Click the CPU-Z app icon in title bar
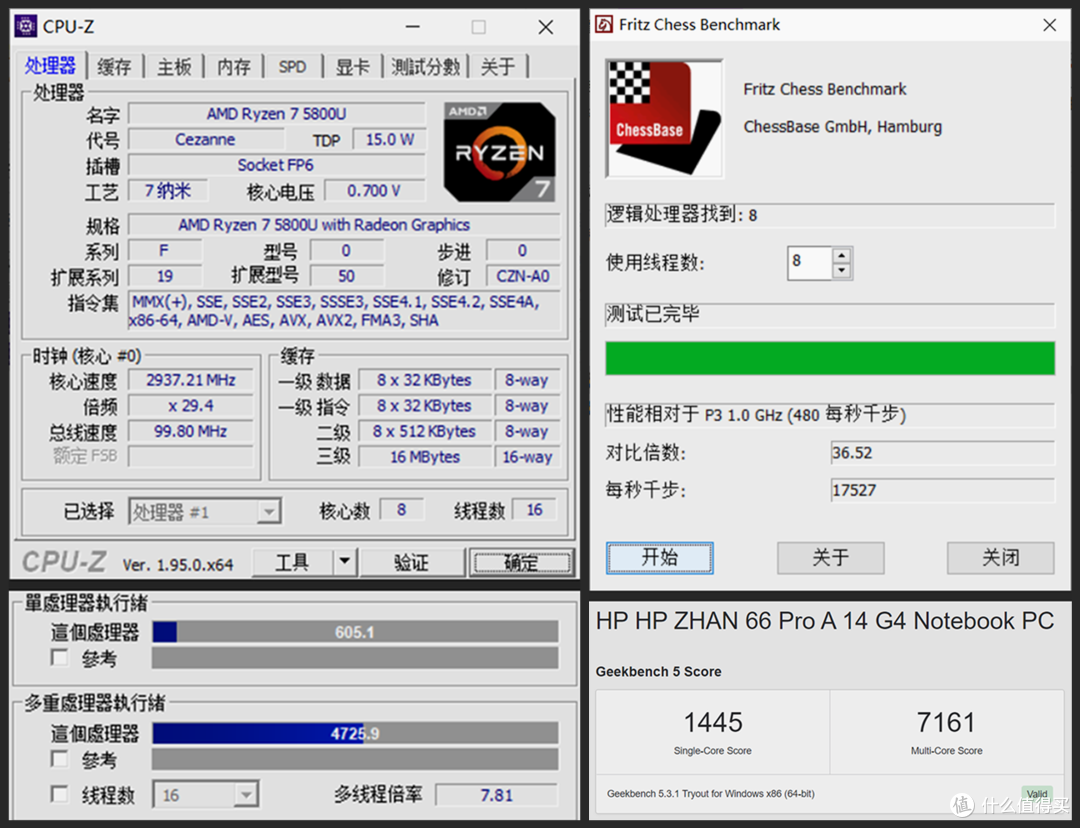The height and width of the screenshot is (828, 1080). pyautogui.click(x=26, y=26)
